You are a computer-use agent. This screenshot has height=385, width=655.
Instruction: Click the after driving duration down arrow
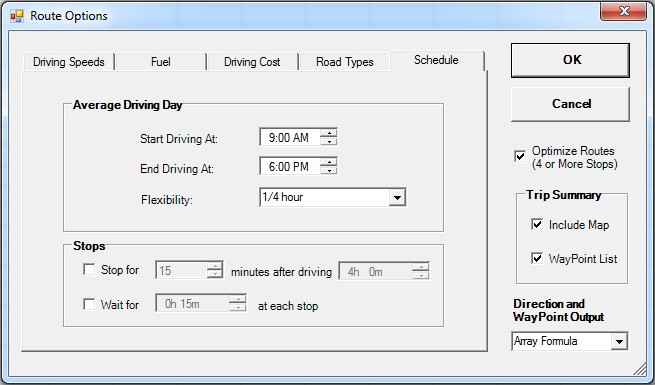421,275
